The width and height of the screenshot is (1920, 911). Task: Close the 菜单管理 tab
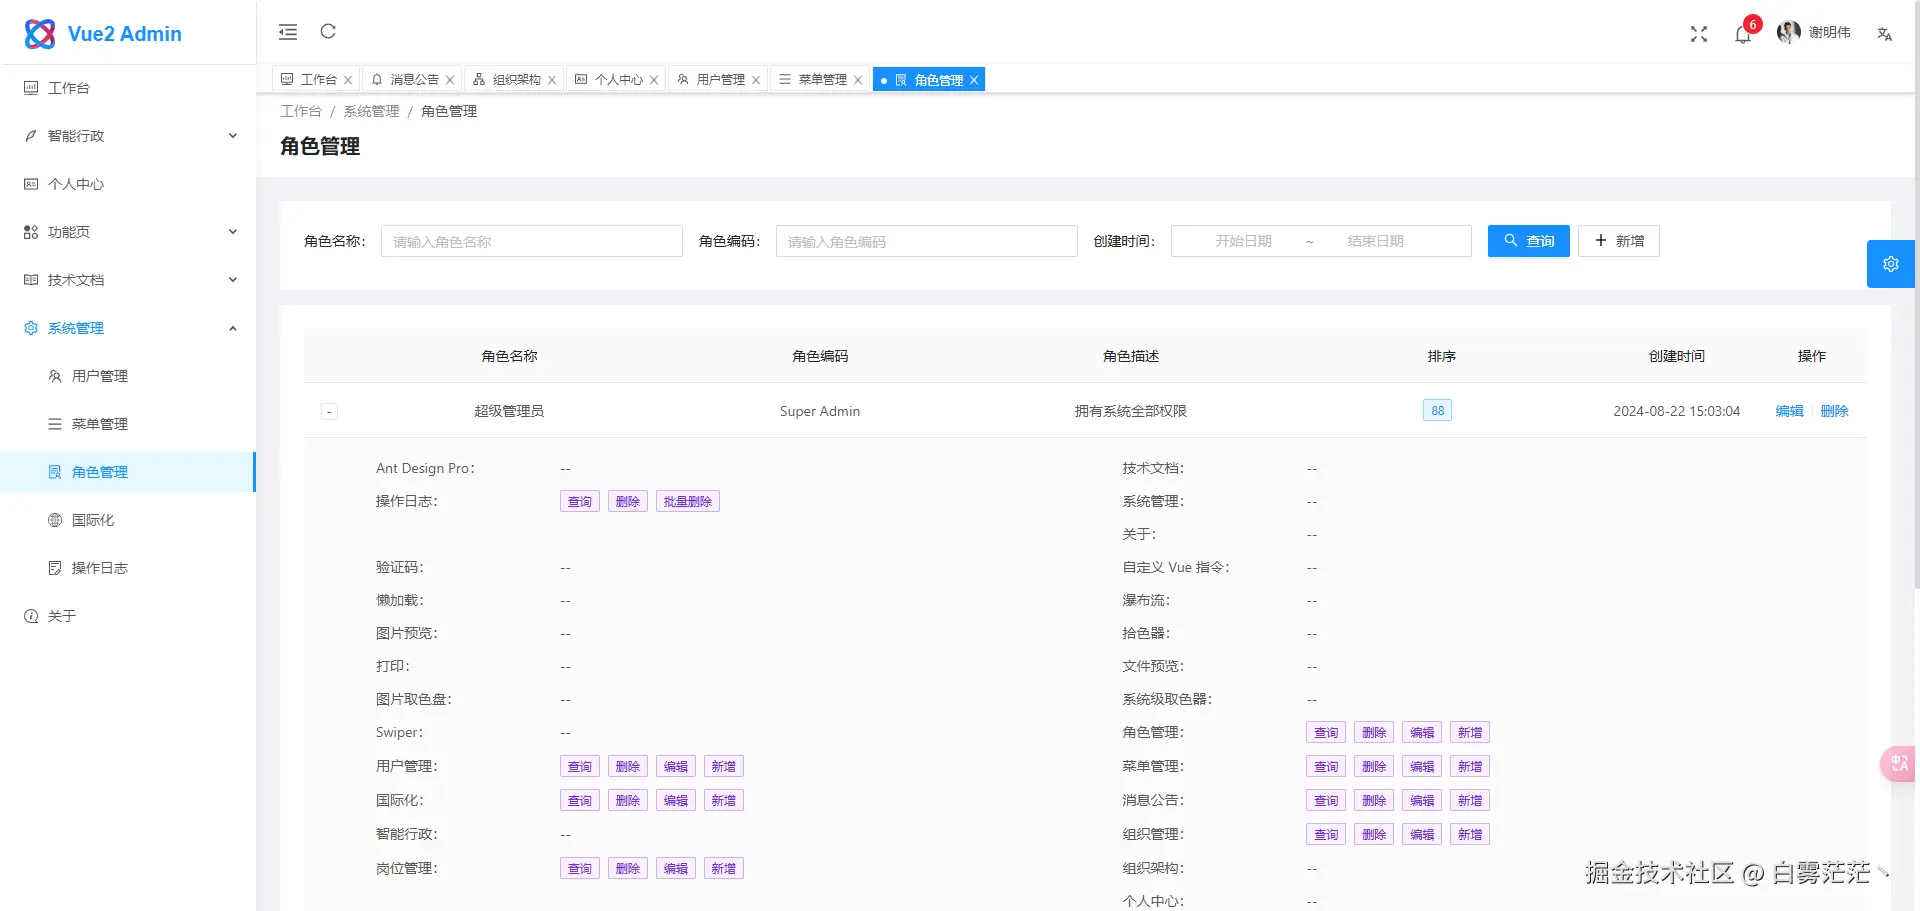(x=858, y=80)
